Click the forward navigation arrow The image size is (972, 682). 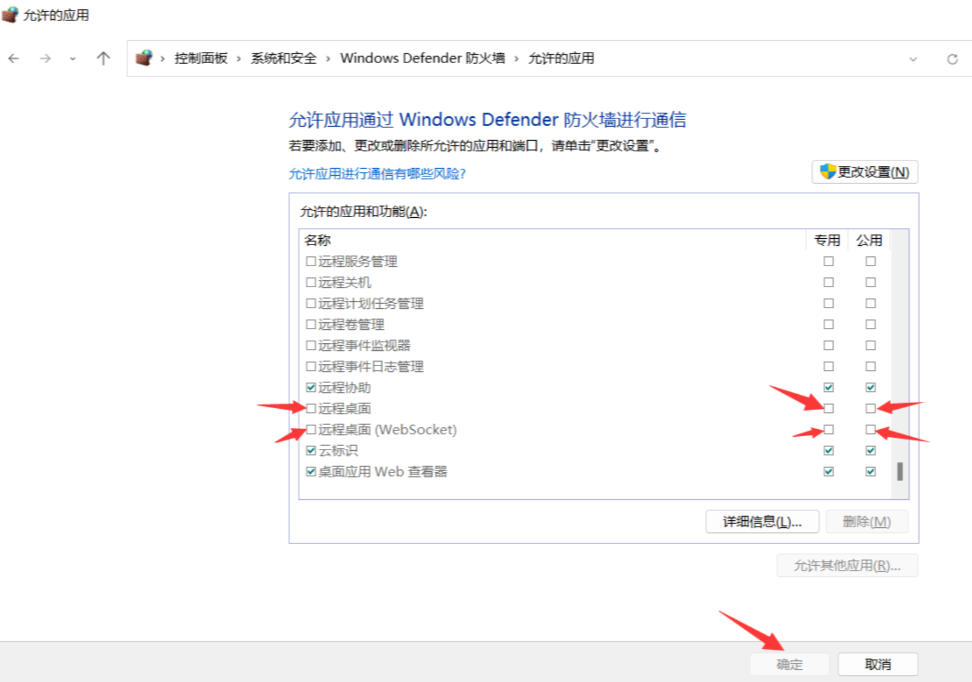(45, 59)
